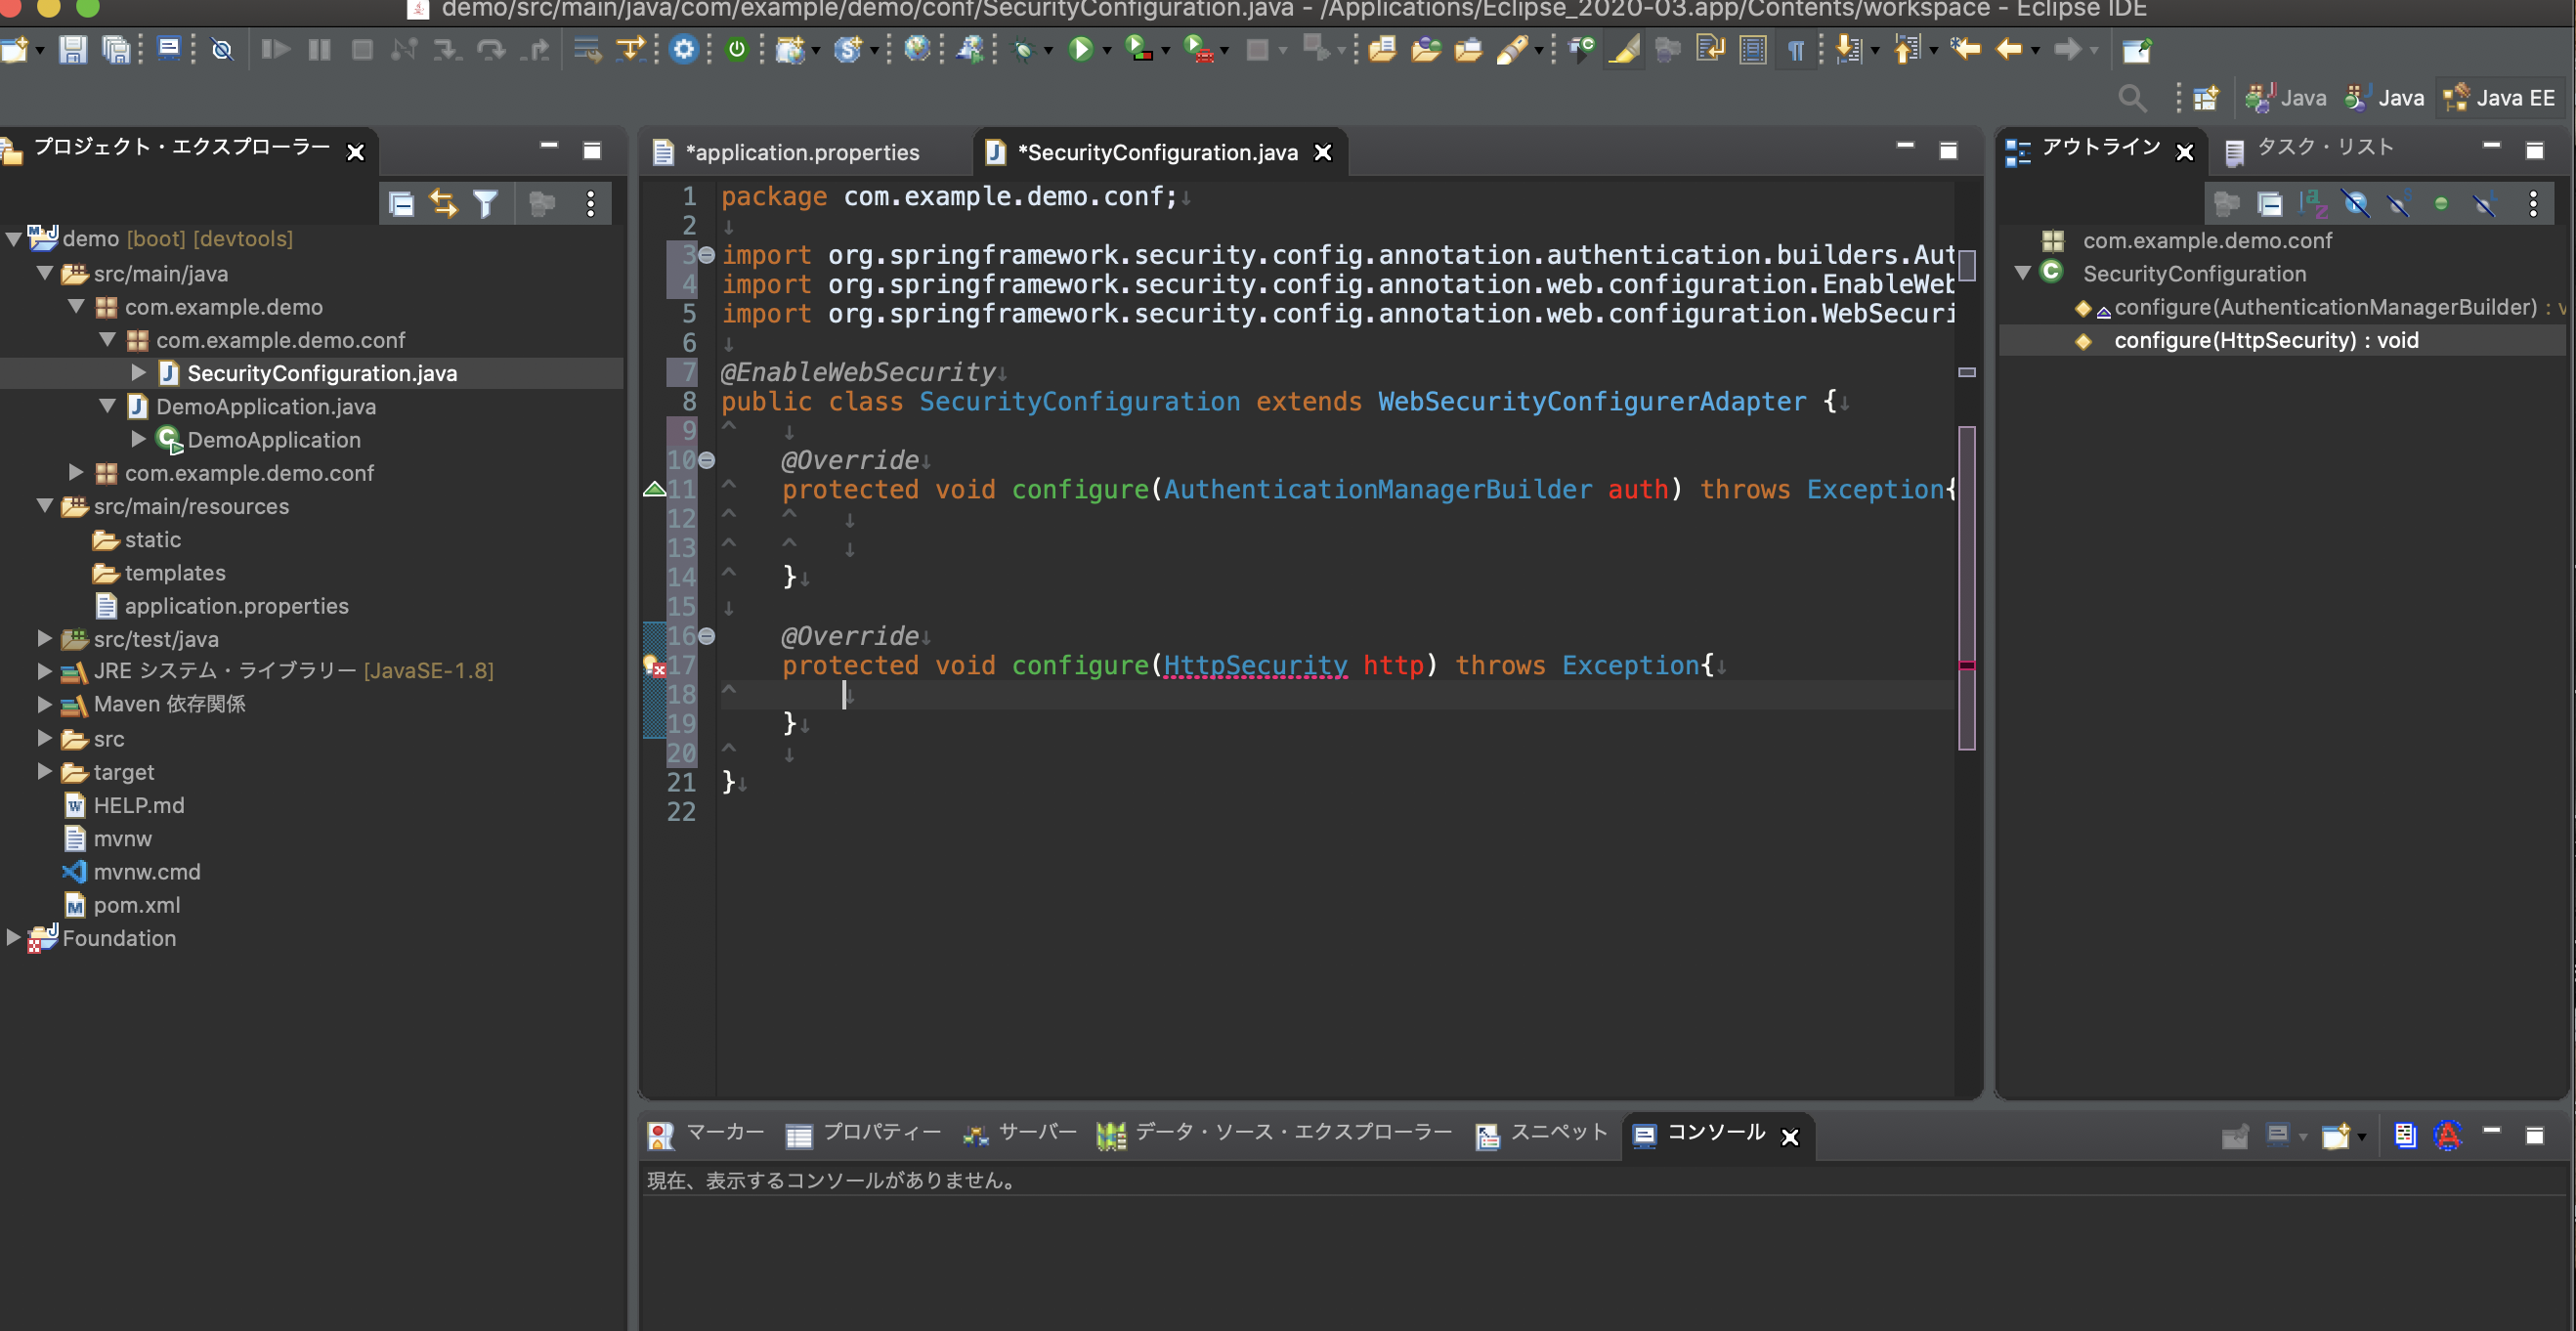Select configure(HttpSecurity) in Outline
2576x1331 pixels.
point(2265,340)
